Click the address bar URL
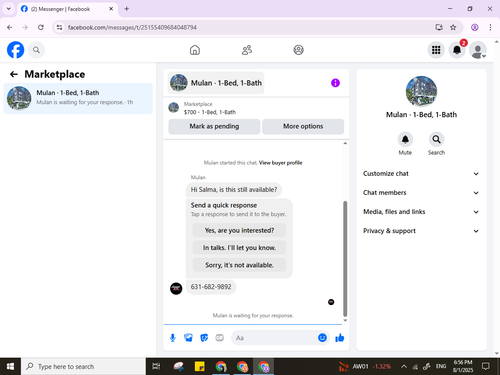This screenshot has width=500, height=375. click(132, 27)
